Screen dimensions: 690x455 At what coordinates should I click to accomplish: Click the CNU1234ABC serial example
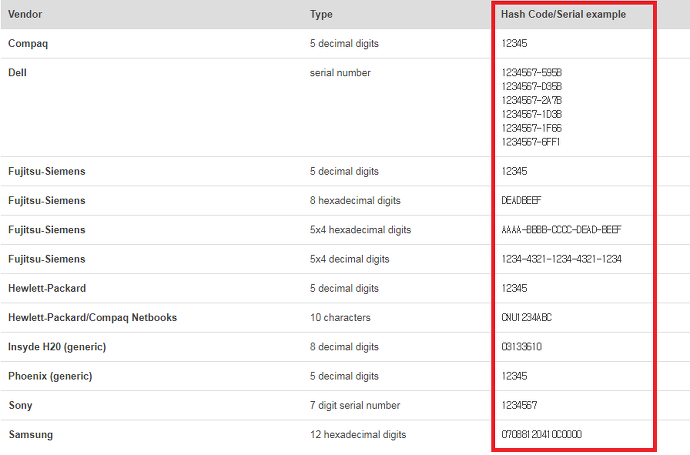(527, 317)
